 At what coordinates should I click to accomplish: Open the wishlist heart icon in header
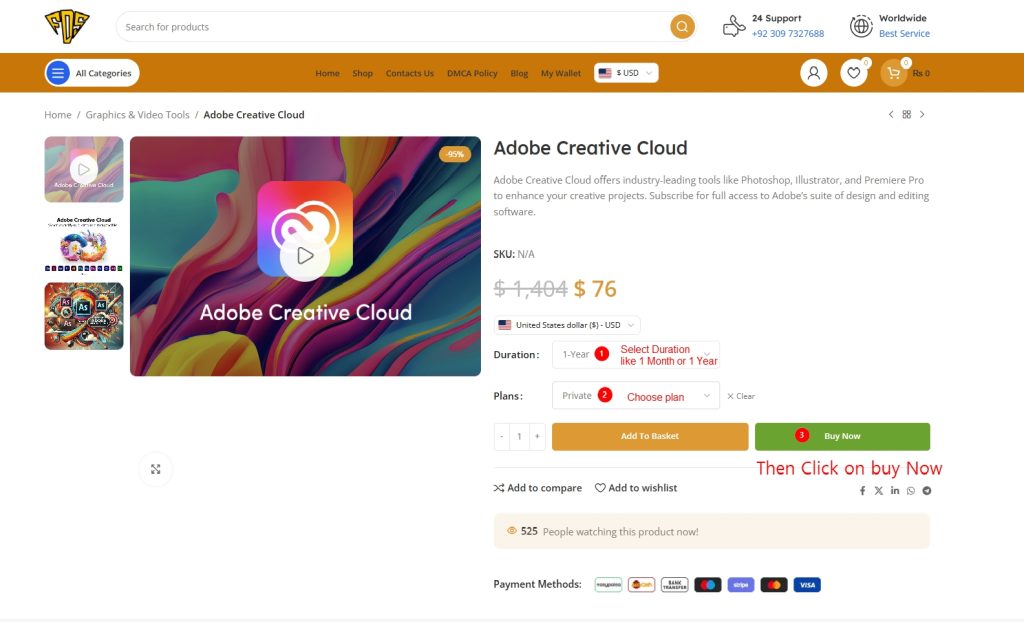[x=854, y=73]
